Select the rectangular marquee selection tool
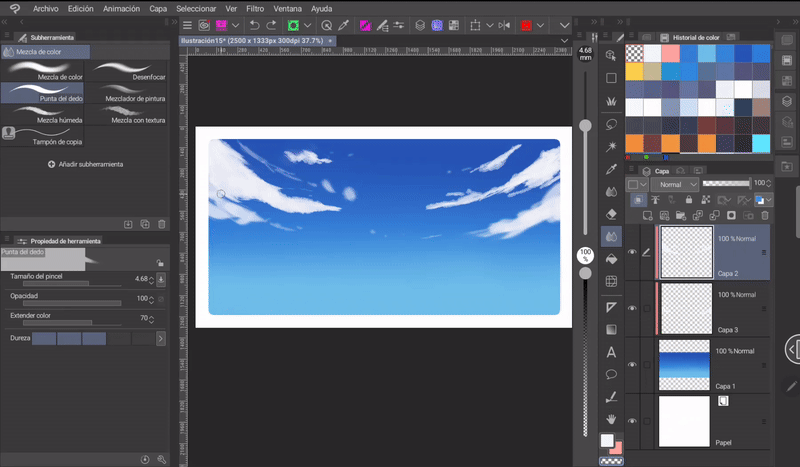800x467 pixels. (611, 78)
